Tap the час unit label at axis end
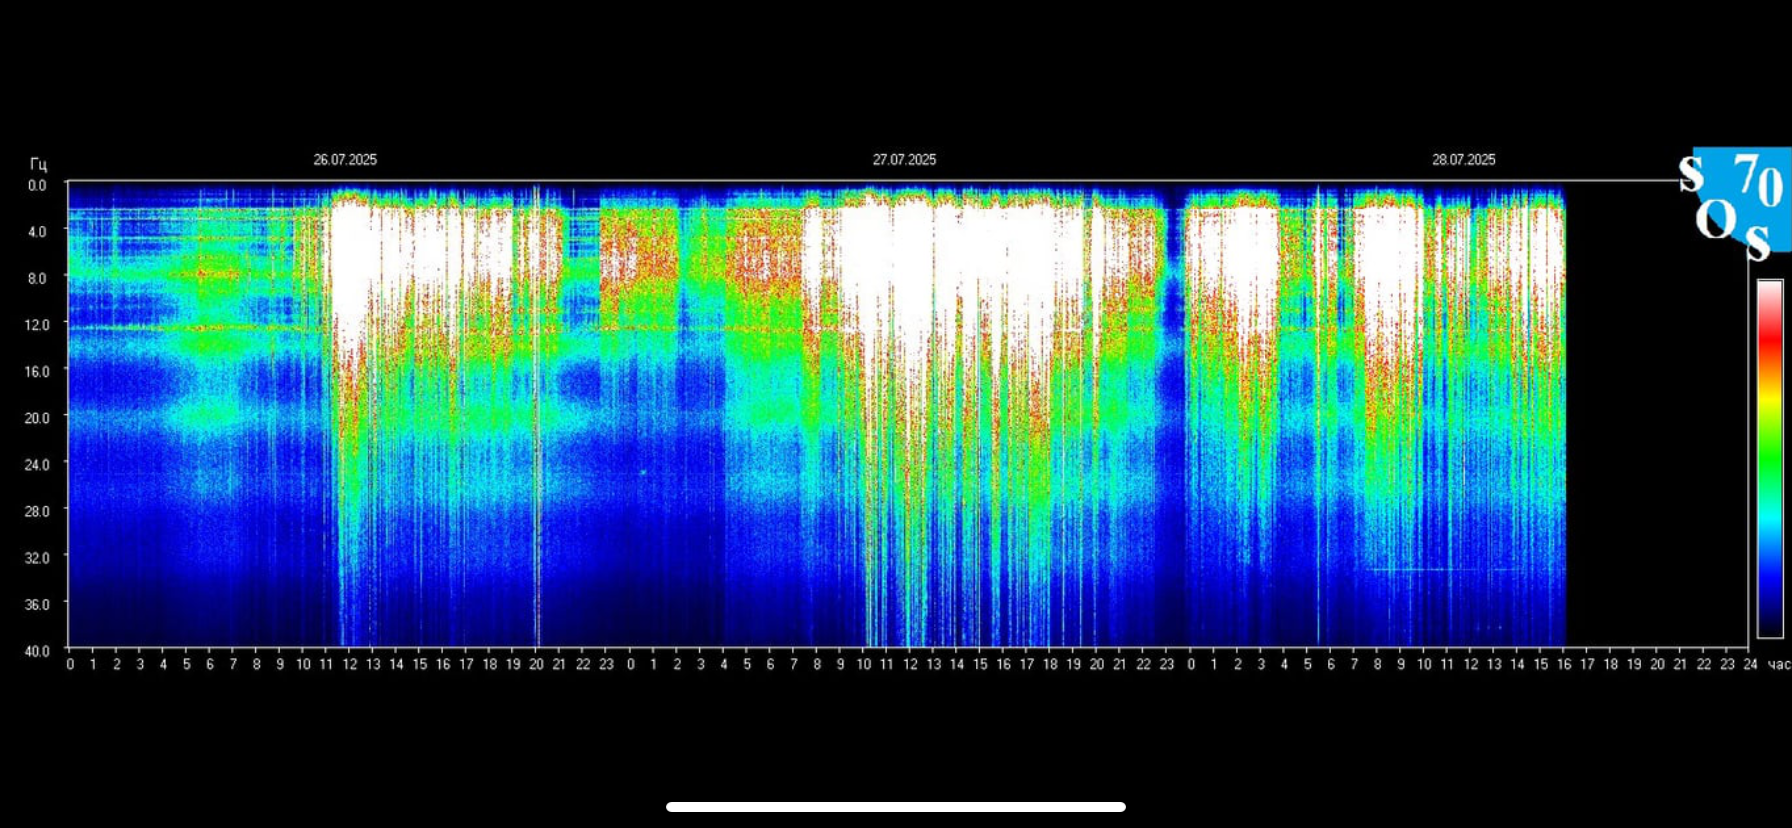Image resolution: width=1792 pixels, height=828 pixels. click(x=1778, y=665)
